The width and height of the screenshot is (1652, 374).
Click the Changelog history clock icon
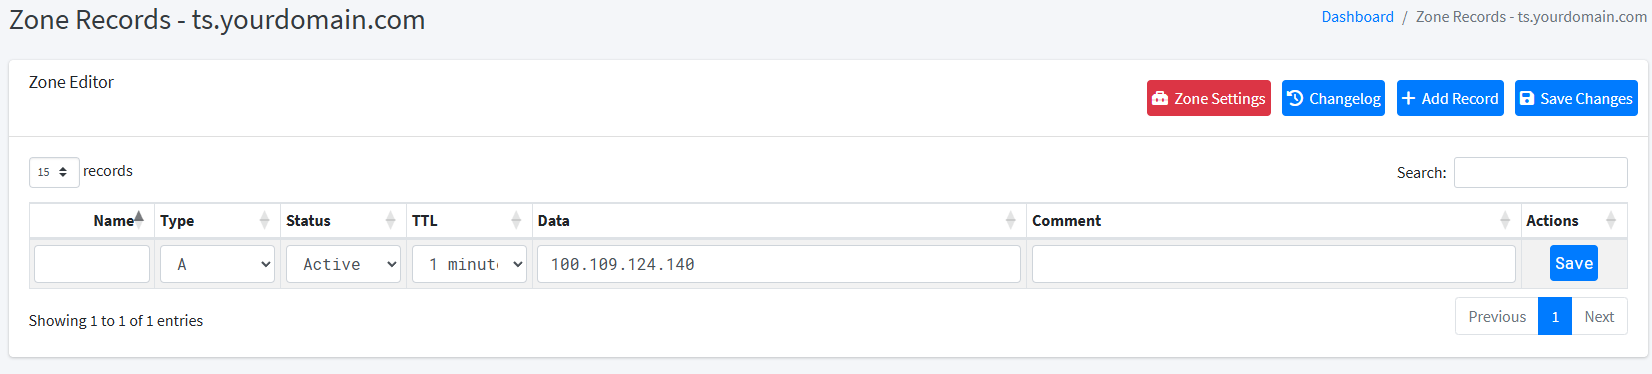click(x=1295, y=98)
